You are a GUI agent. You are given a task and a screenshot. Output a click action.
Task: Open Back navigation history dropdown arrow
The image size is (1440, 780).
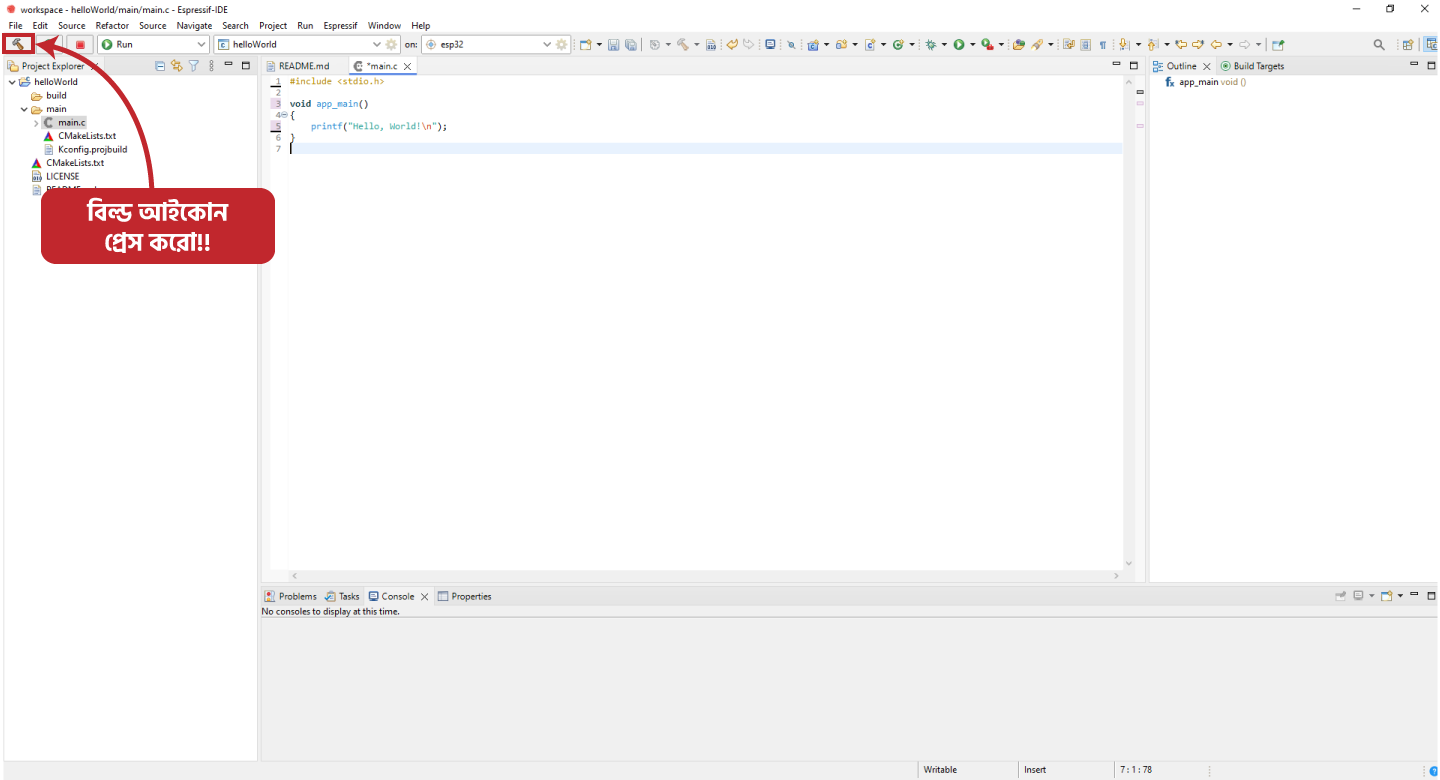(x=1230, y=44)
